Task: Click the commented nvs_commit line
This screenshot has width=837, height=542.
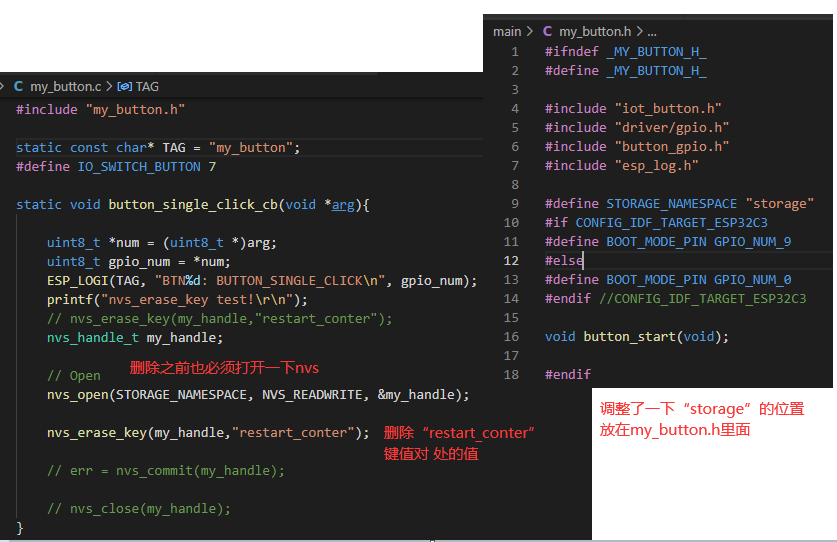Action: point(166,470)
